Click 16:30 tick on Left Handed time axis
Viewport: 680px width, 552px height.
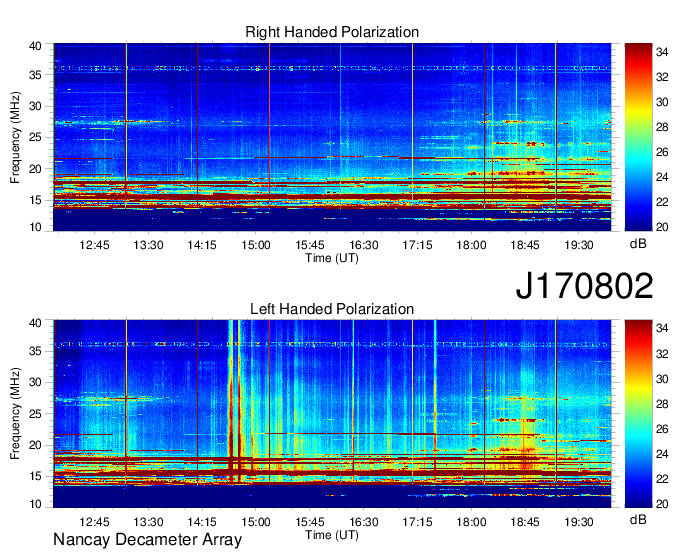pos(364,522)
